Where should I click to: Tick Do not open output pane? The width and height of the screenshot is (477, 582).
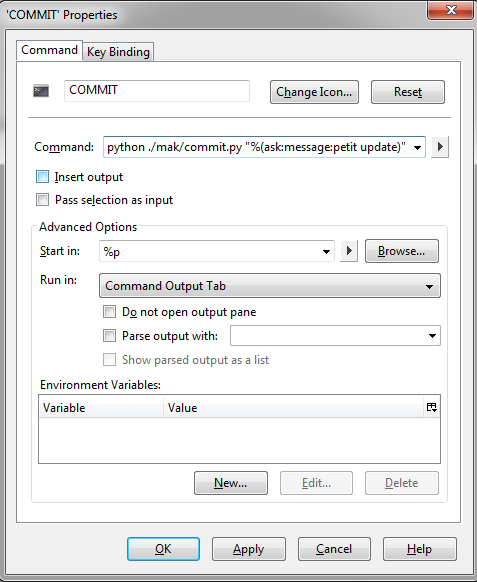[109, 311]
